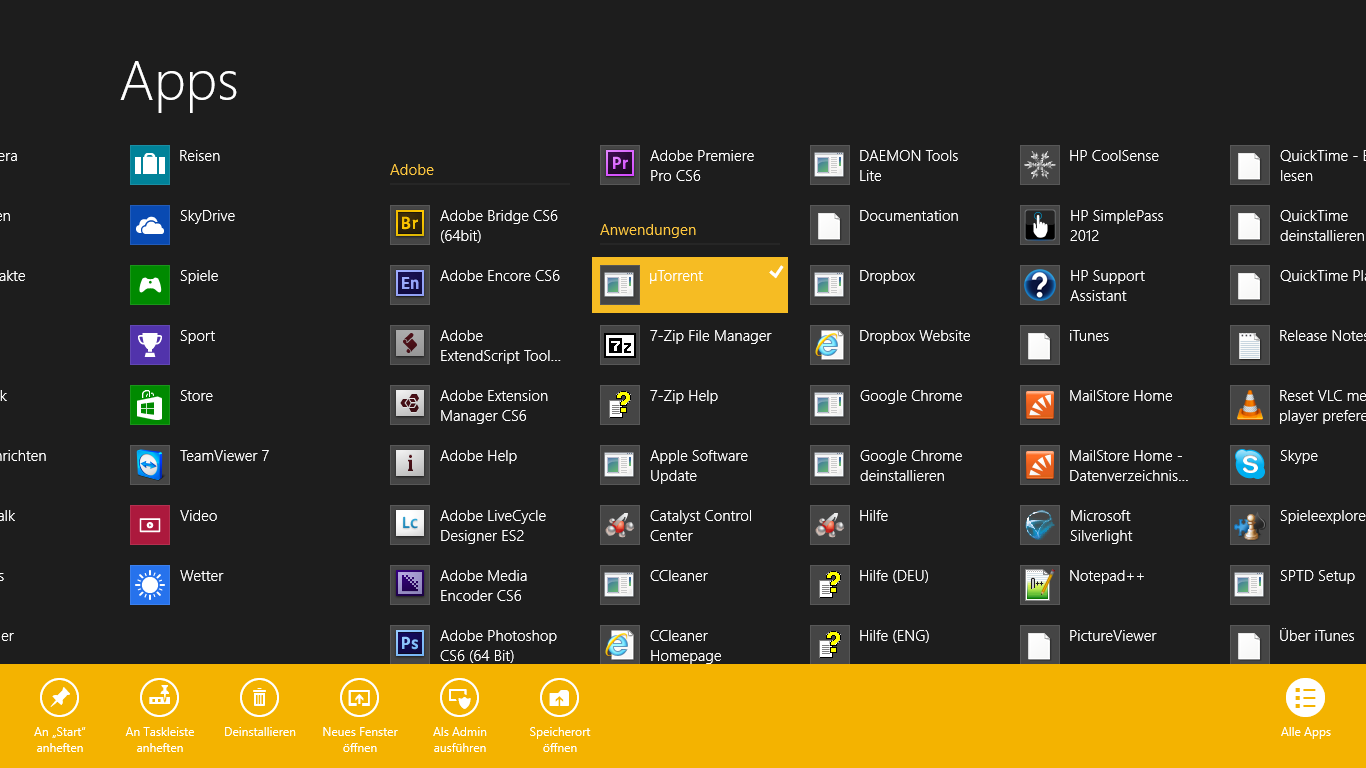Open the plain Hilfe entry

[900, 525]
